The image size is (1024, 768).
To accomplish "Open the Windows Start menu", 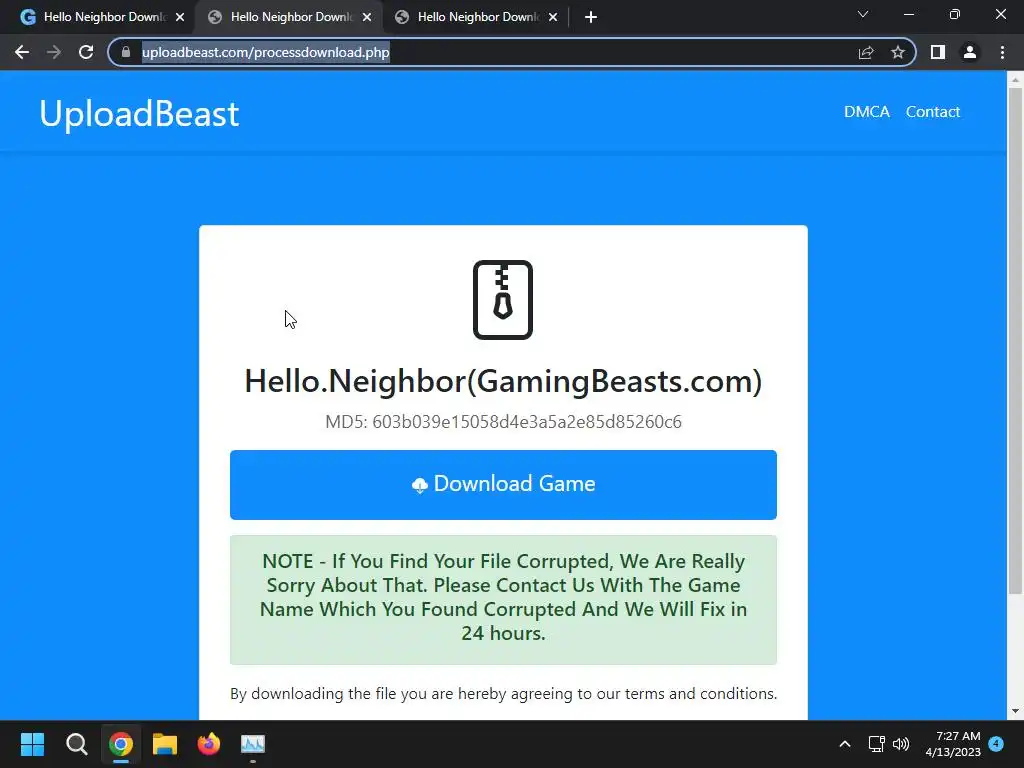I will tap(32, 744).
